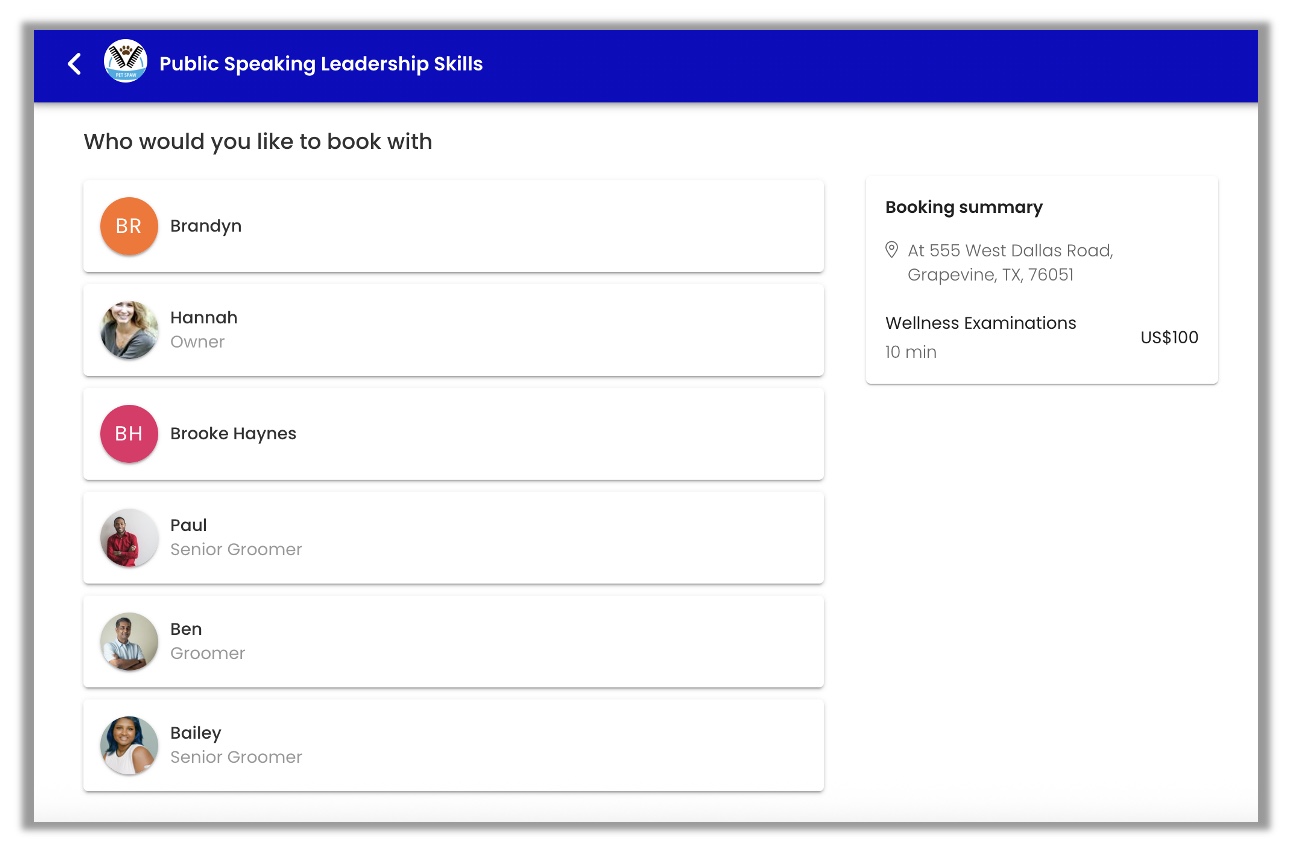Book with Brandyn by clicking his name
Screen dimensions: 1294x846
coord(206,226)
